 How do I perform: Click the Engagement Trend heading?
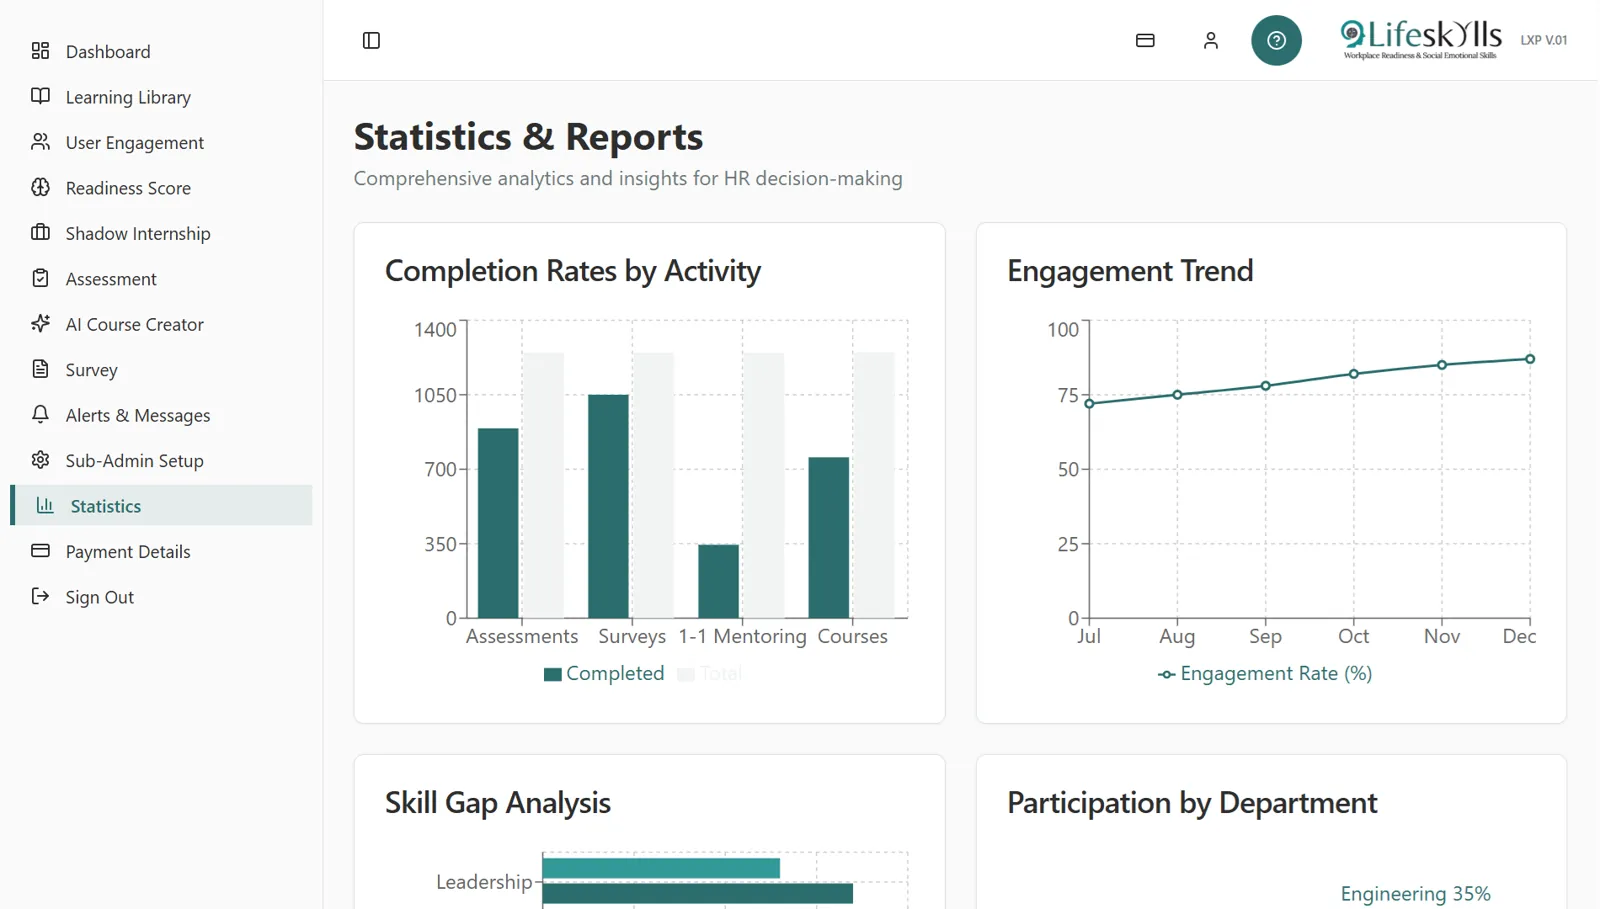point(1130,271)
